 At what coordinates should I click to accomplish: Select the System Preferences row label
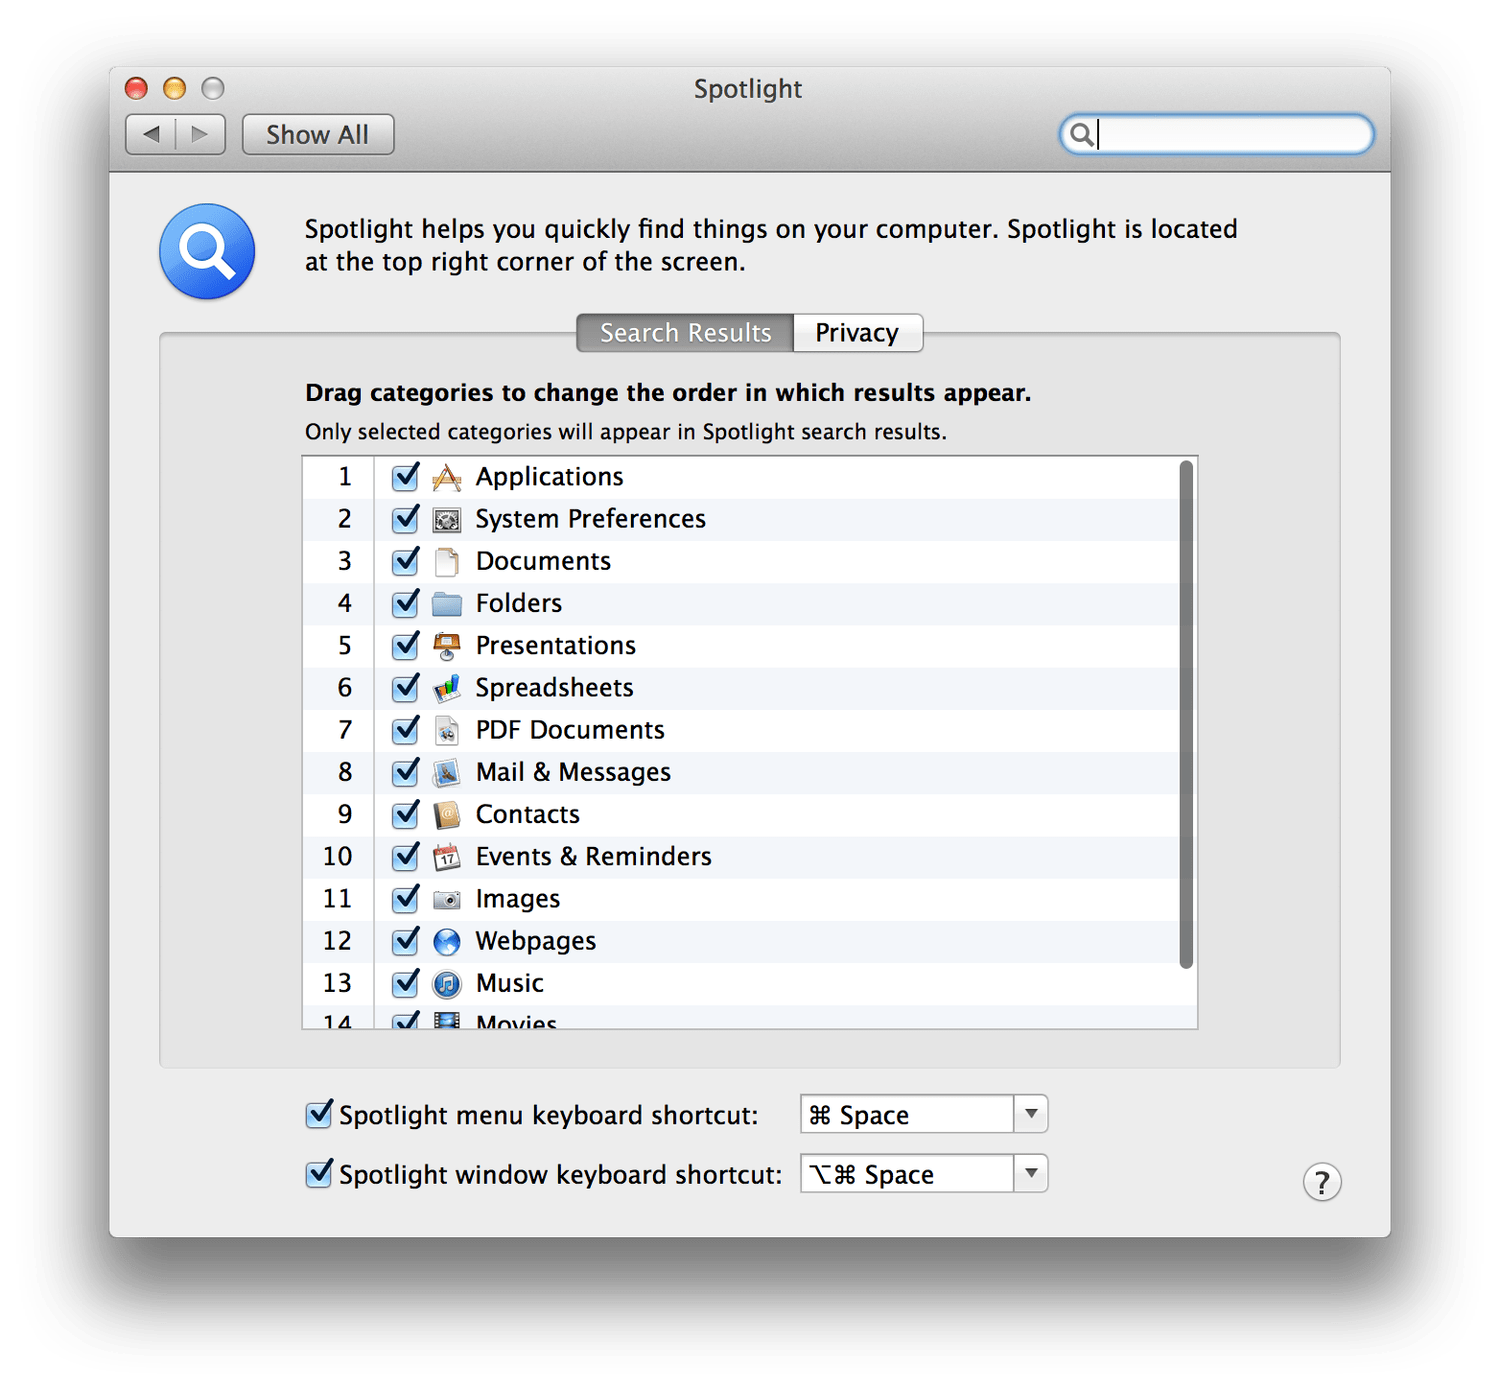click(590, 519)
